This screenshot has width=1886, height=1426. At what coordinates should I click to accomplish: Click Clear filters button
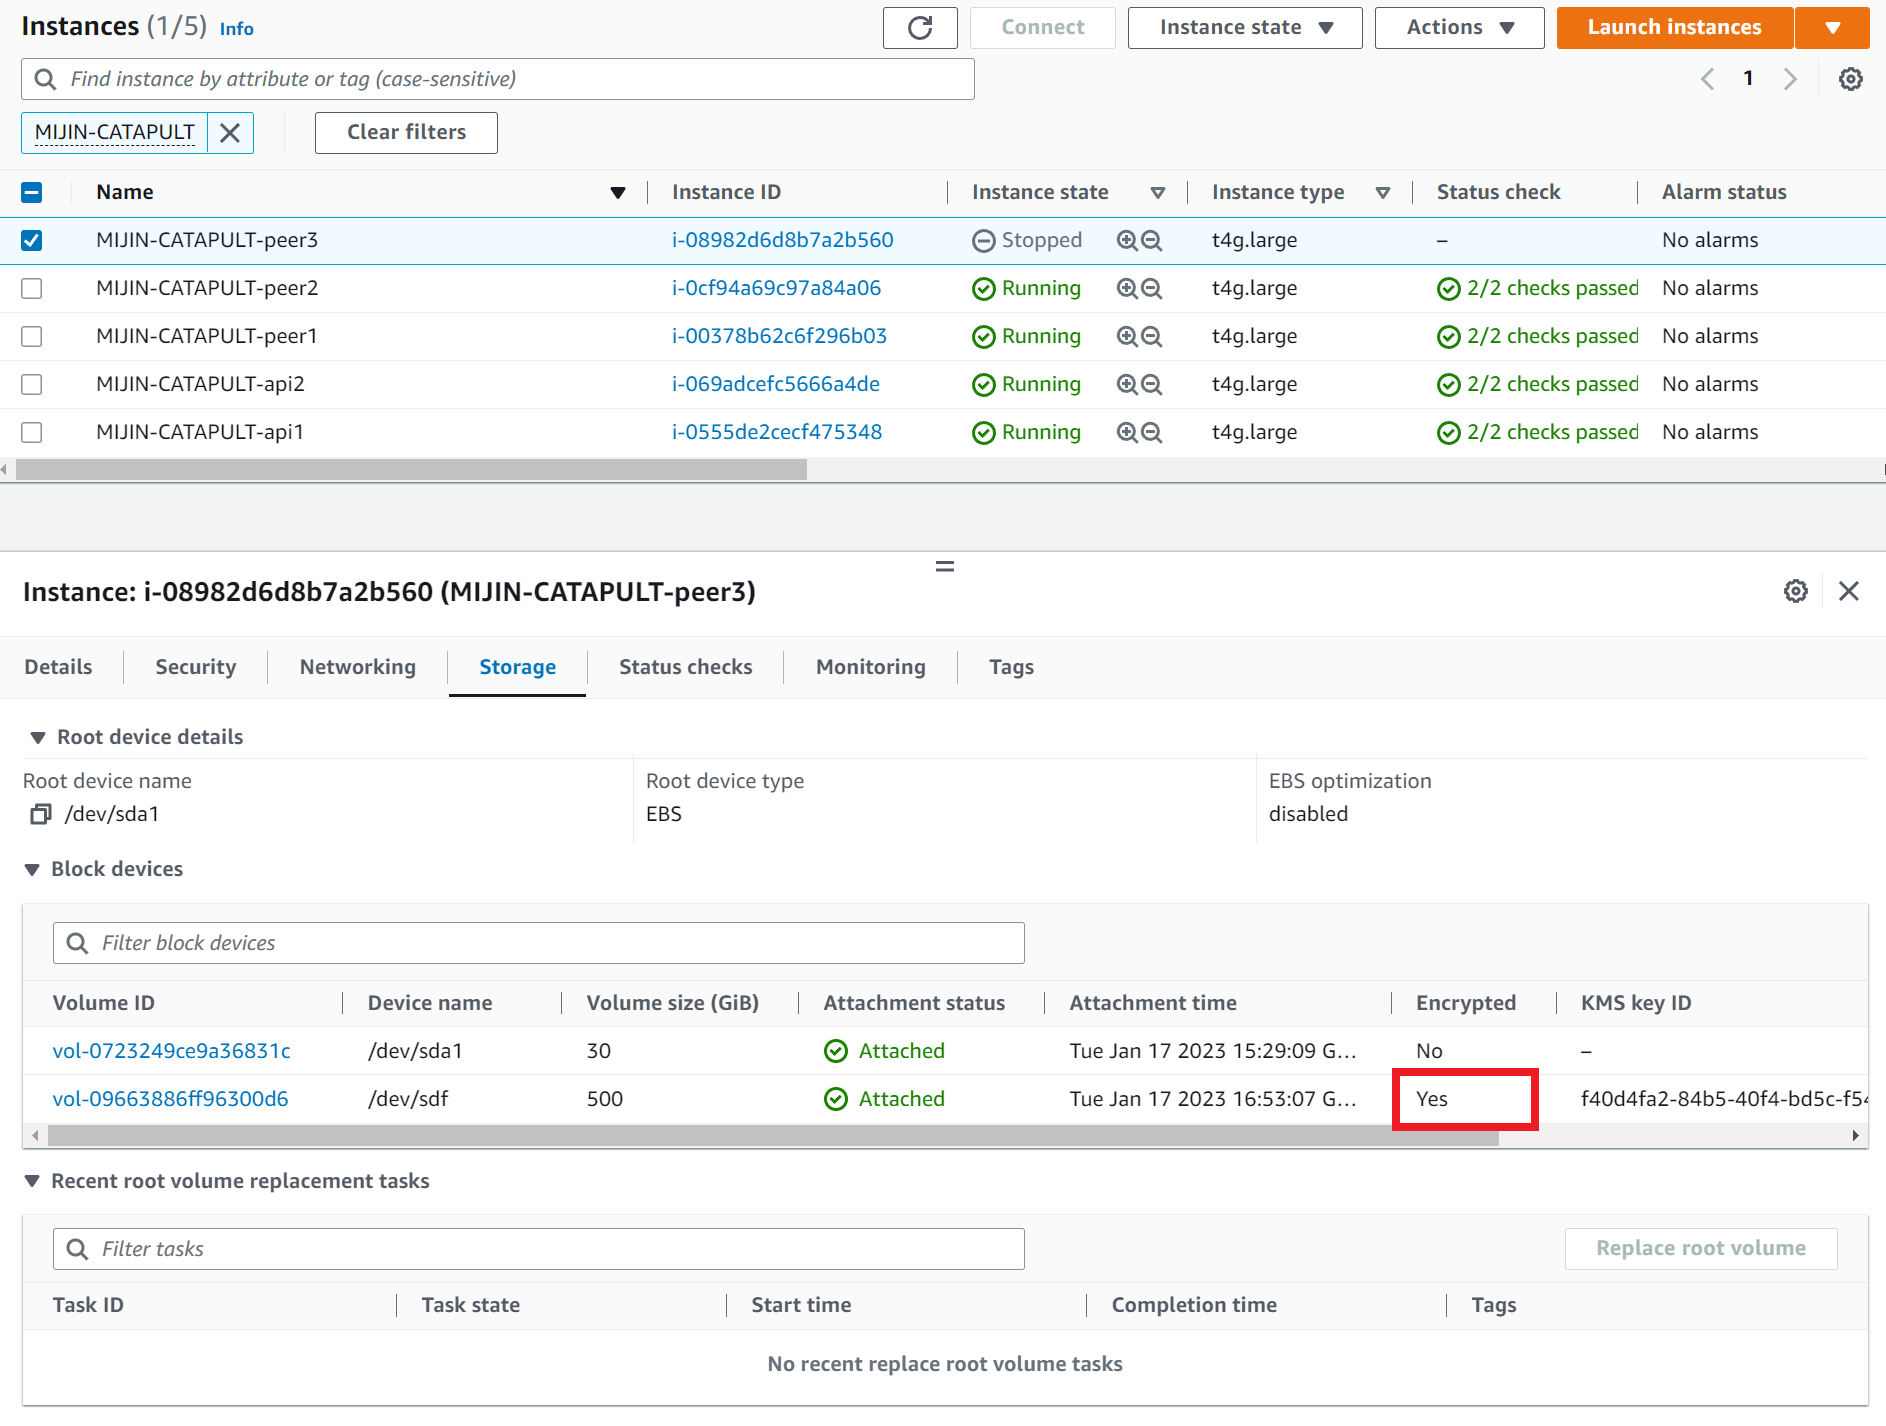pyautogui.click(x=406, y=133)
